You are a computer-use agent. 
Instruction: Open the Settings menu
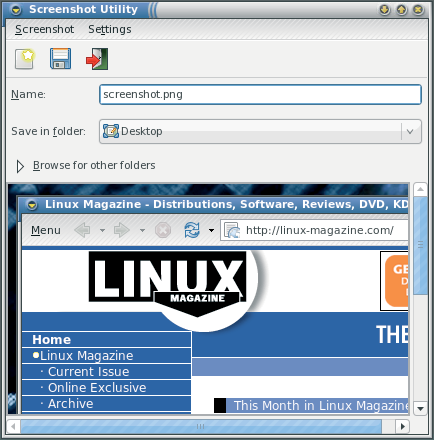110,29
